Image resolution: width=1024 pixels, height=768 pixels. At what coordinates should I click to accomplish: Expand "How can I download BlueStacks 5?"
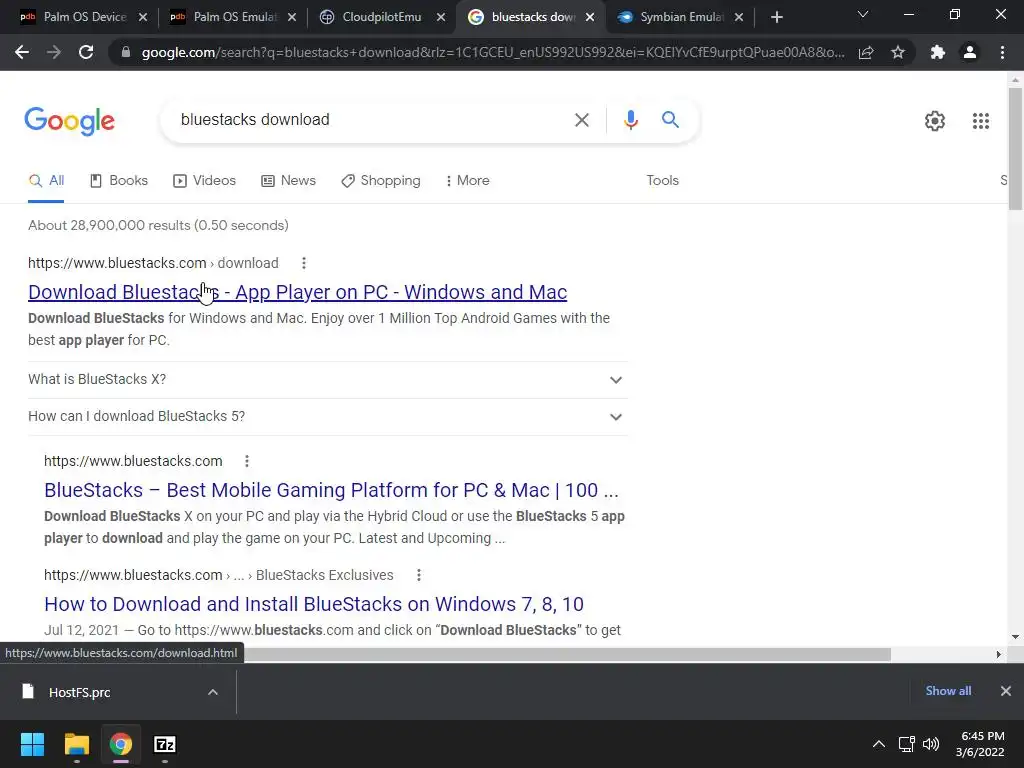(327, 417)
